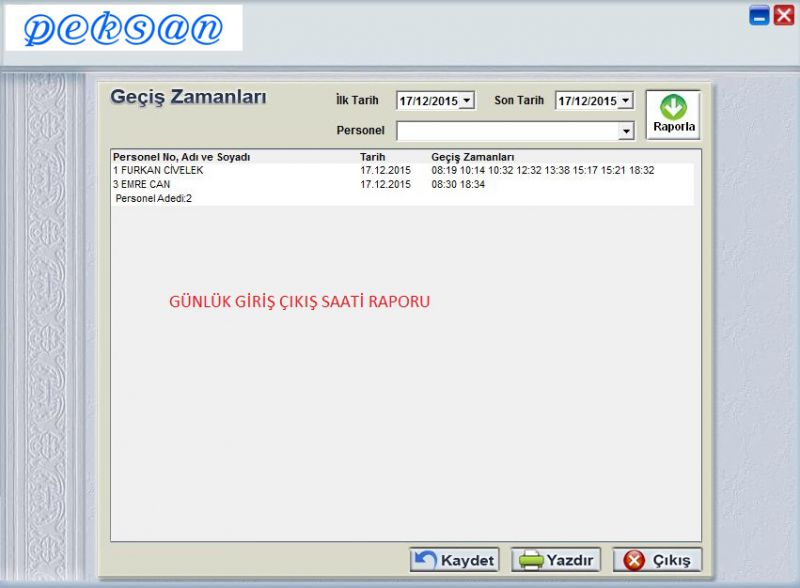800x588 pixels.
Task: Click inside the Personel selection field
Action: point(508,131)
